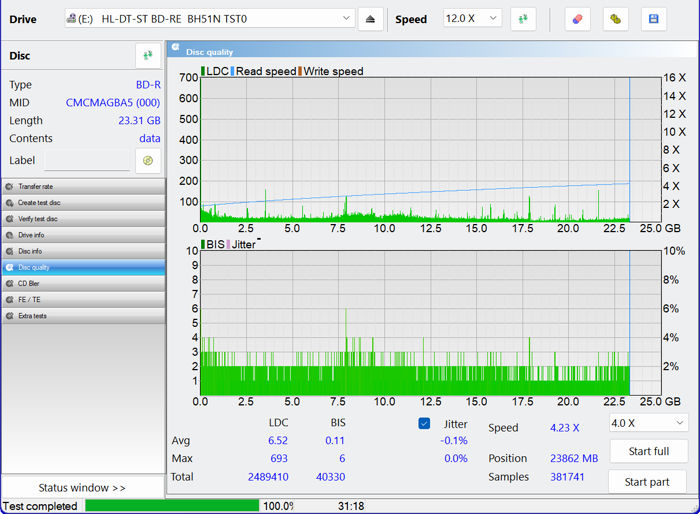This screenshot has width=700, height=514.
Task: Open the 4.0 X test speed dropdown
Action: click(x=649, y=423)
